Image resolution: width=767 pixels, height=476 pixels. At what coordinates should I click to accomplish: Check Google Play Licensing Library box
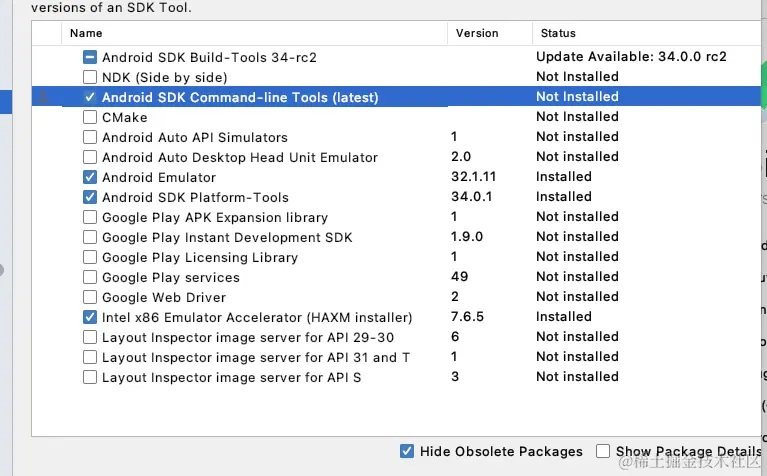(90, 257)
